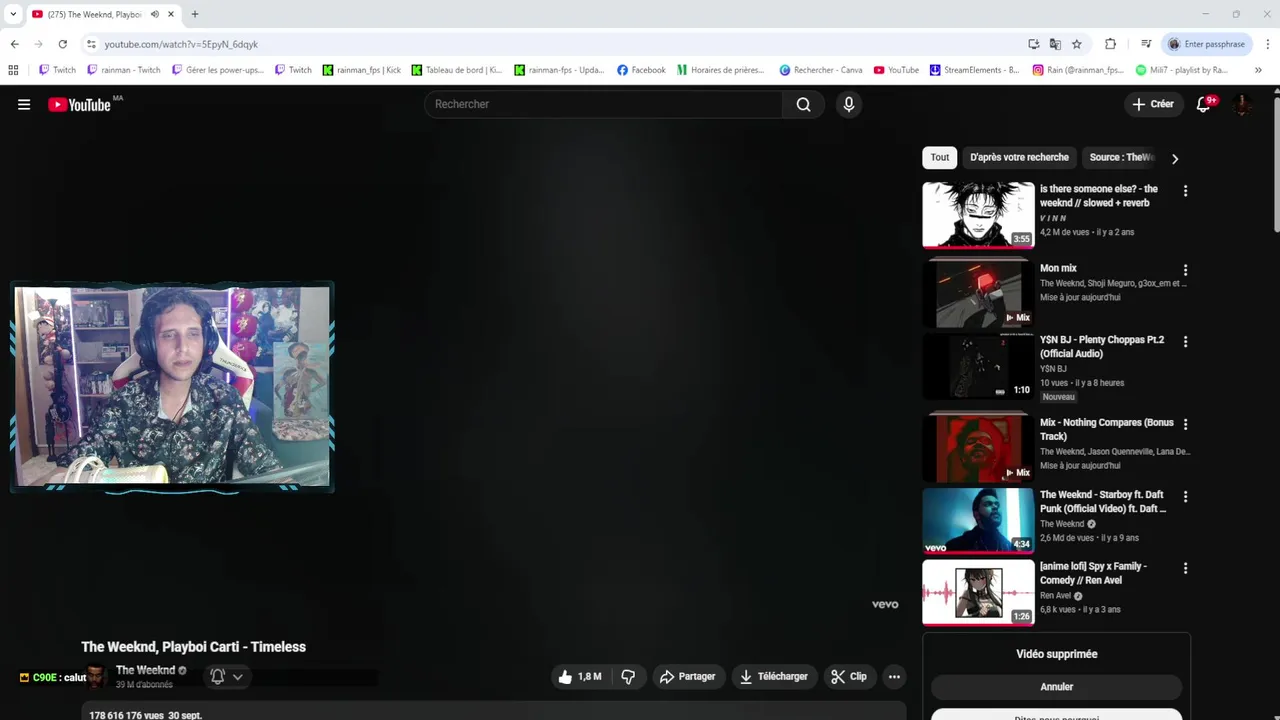Open 'Horaires de prières' bookmark
1280x720 pixels.
click(720, 70)
